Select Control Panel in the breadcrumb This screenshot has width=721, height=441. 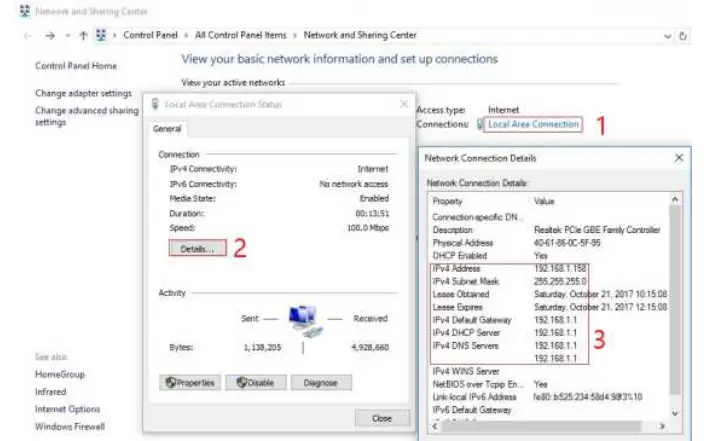(150, 35)
